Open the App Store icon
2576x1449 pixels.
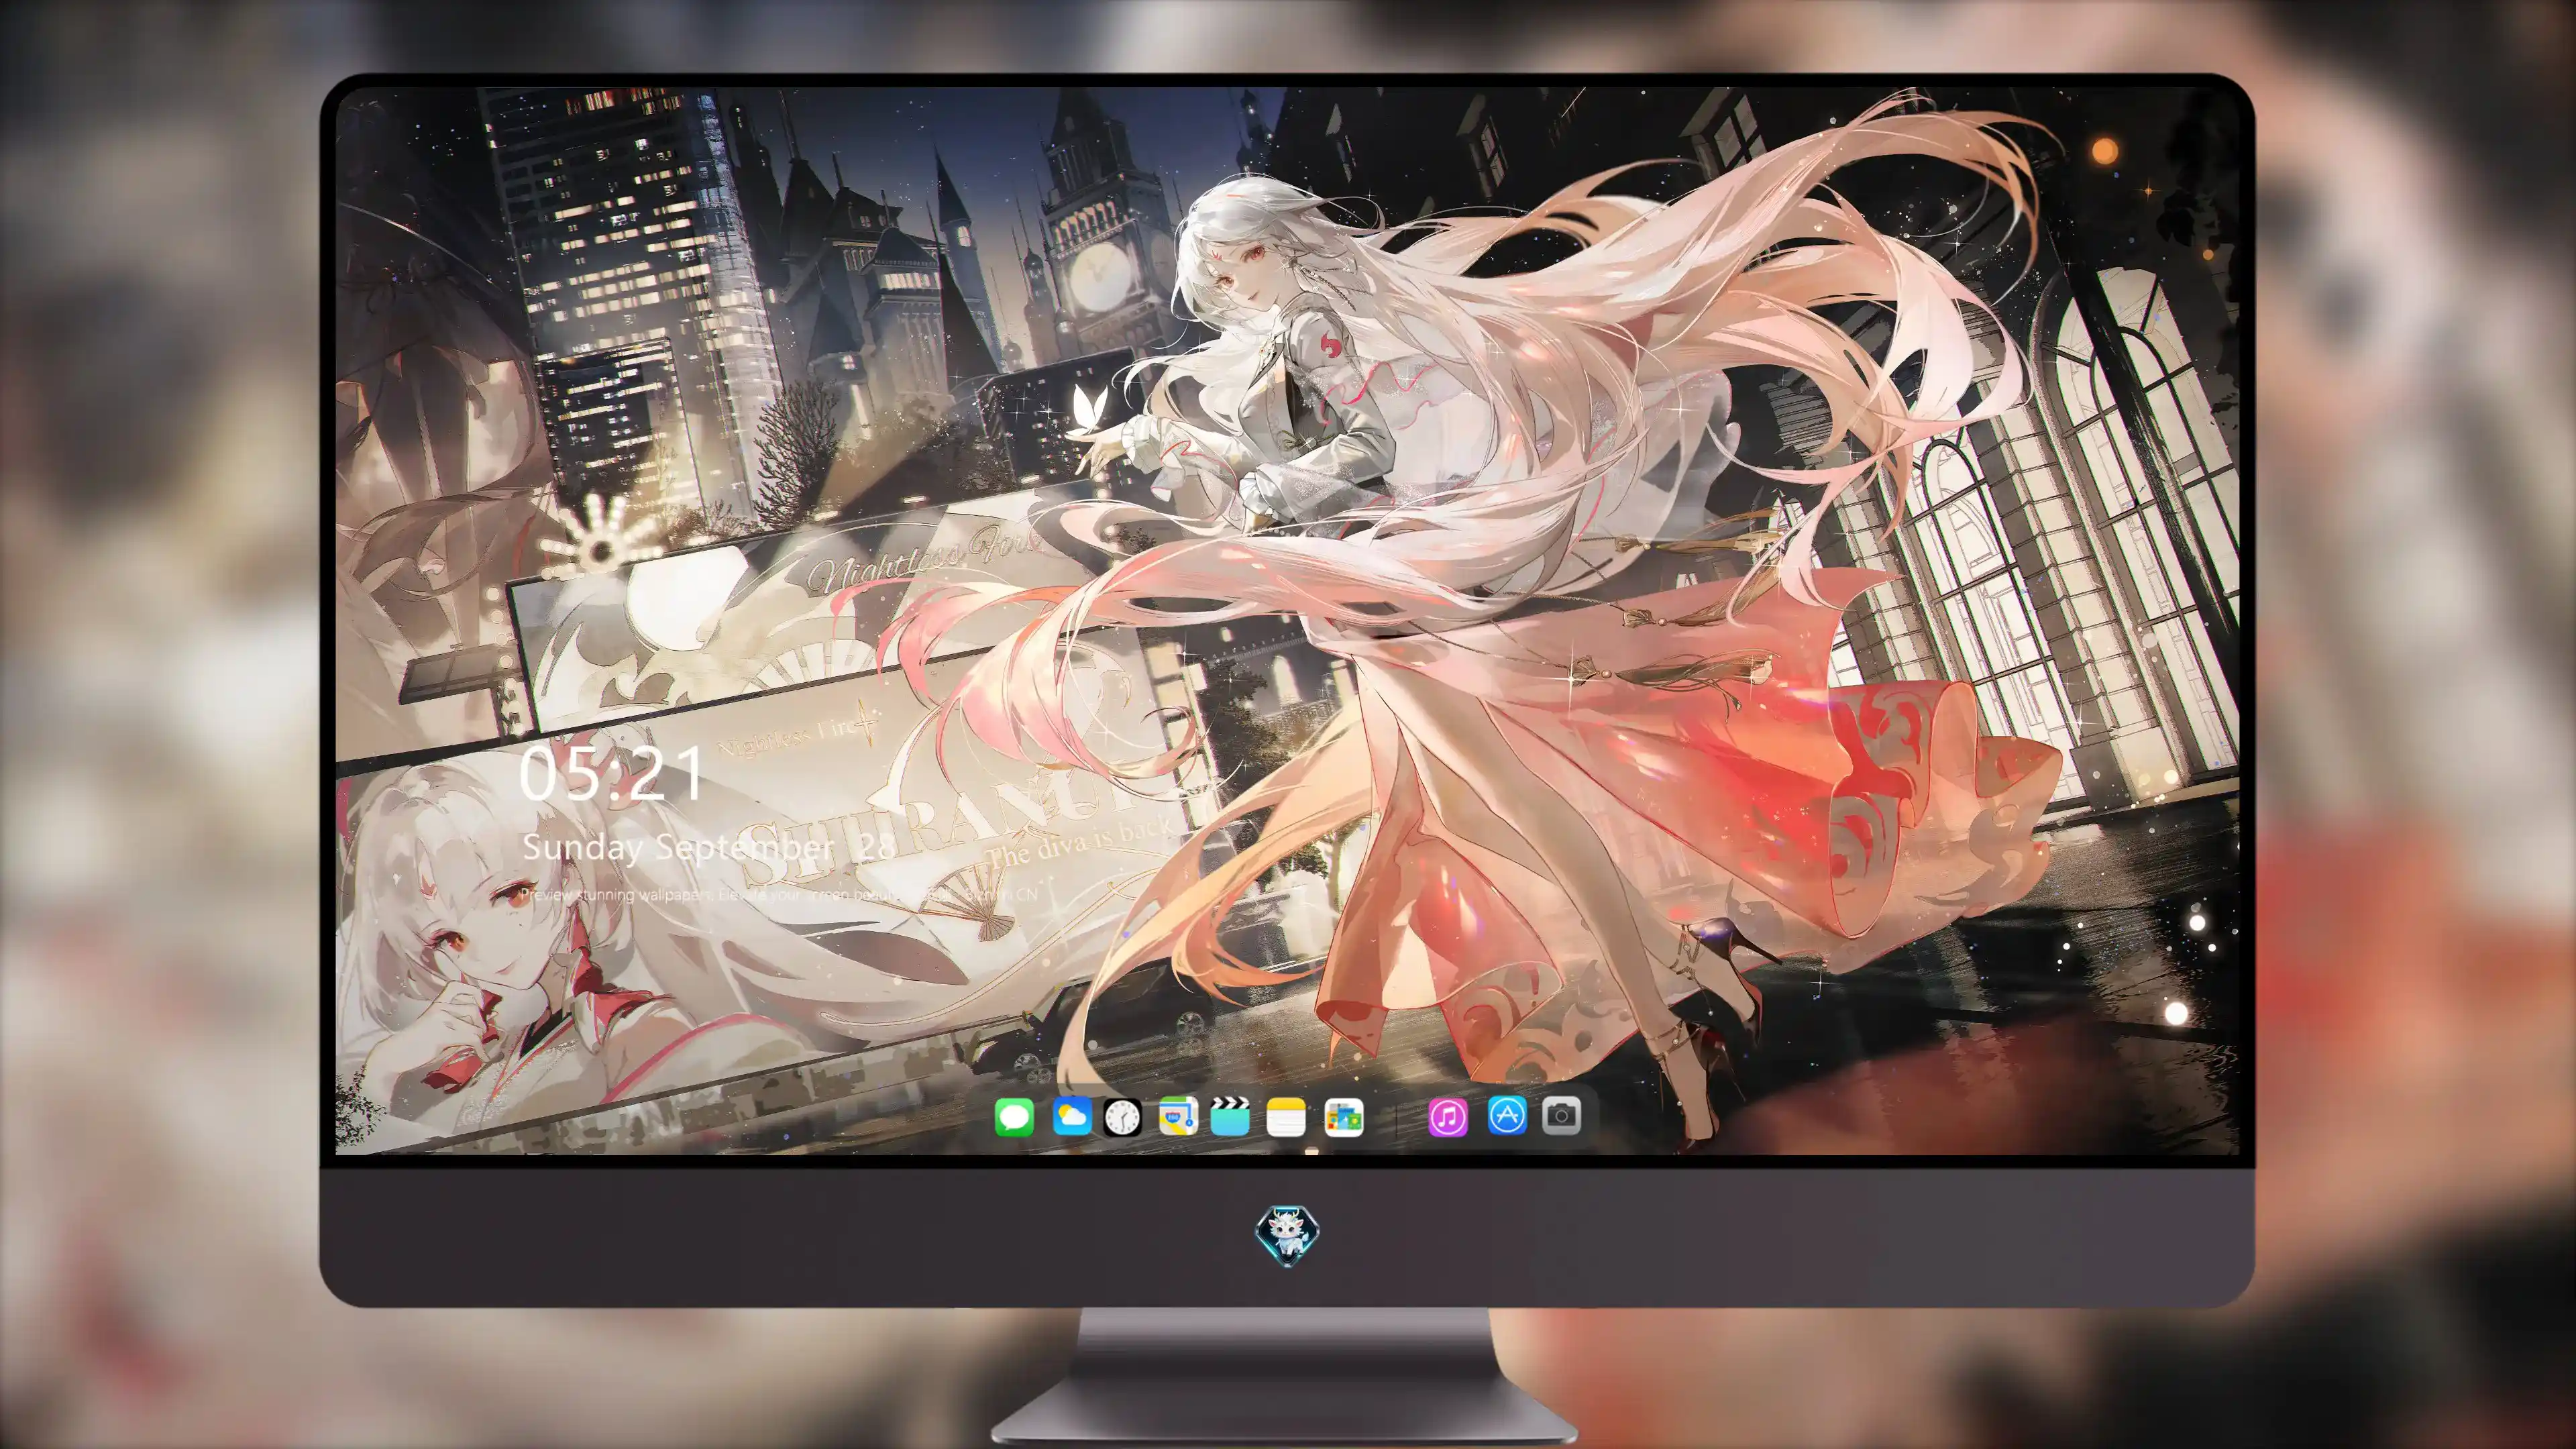coord(1507,1115)
